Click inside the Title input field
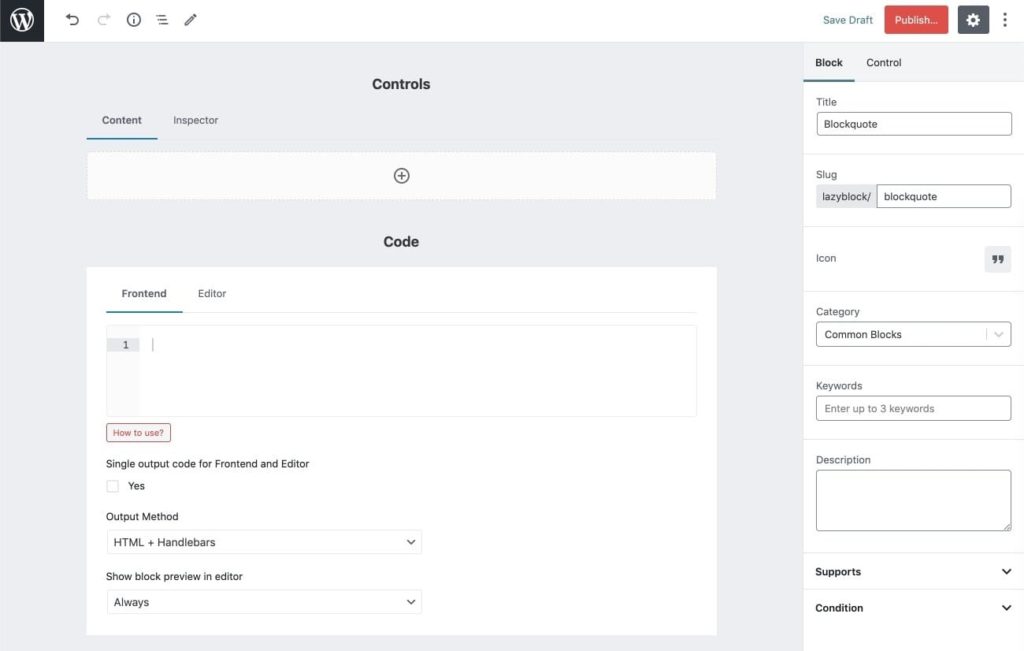 click(x=913, y=123)
